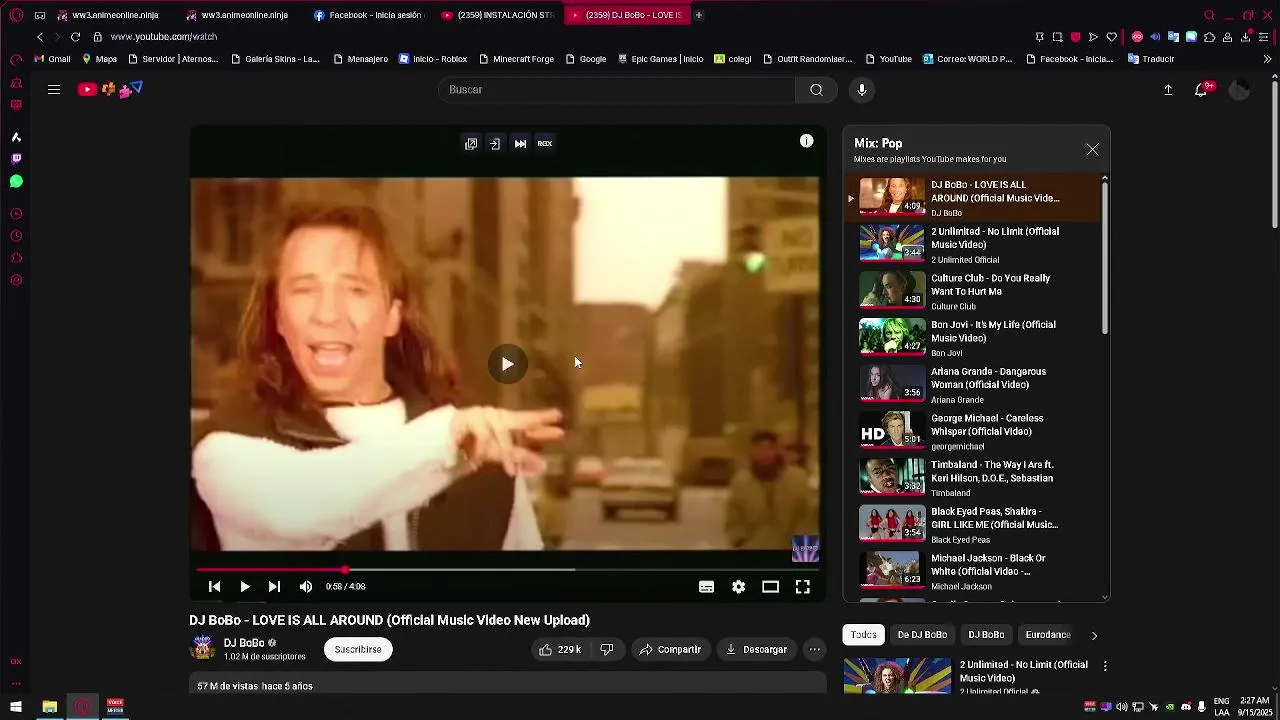
Task: Open the Minecraft Forge bookmark
Action: pos(516,59)
